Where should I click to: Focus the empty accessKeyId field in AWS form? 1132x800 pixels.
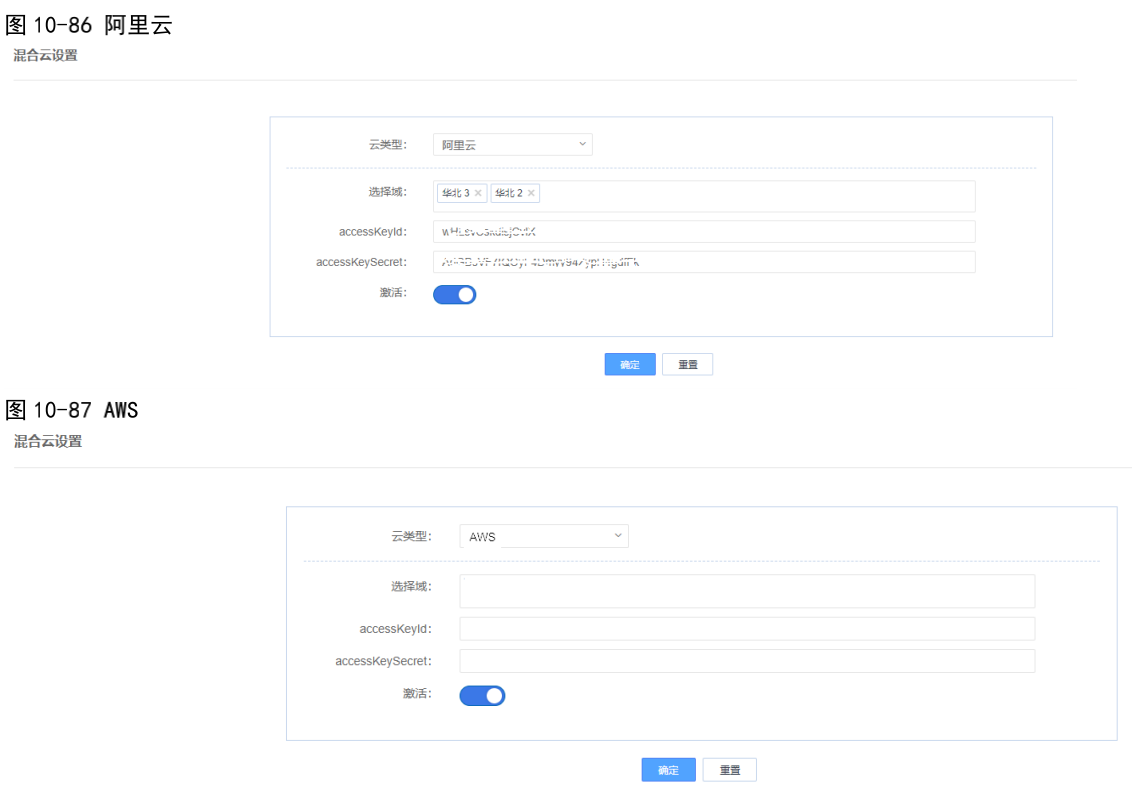pos(747,629)
